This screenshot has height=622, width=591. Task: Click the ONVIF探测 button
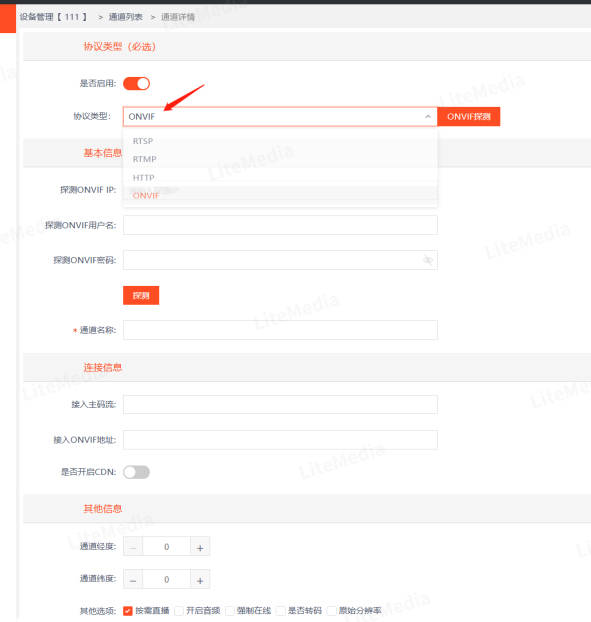469,117
